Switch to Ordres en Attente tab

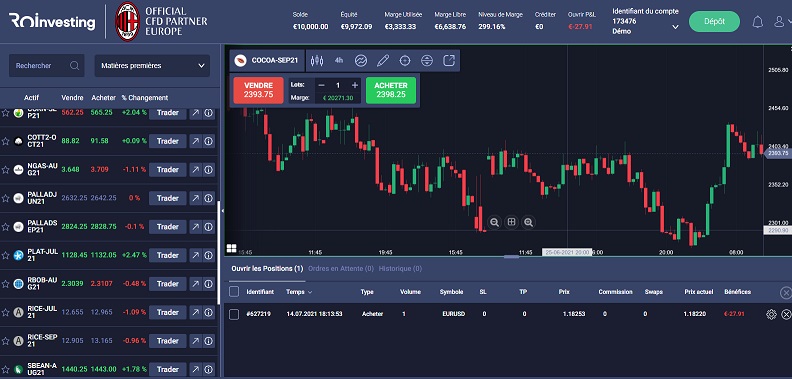(341, 269)
